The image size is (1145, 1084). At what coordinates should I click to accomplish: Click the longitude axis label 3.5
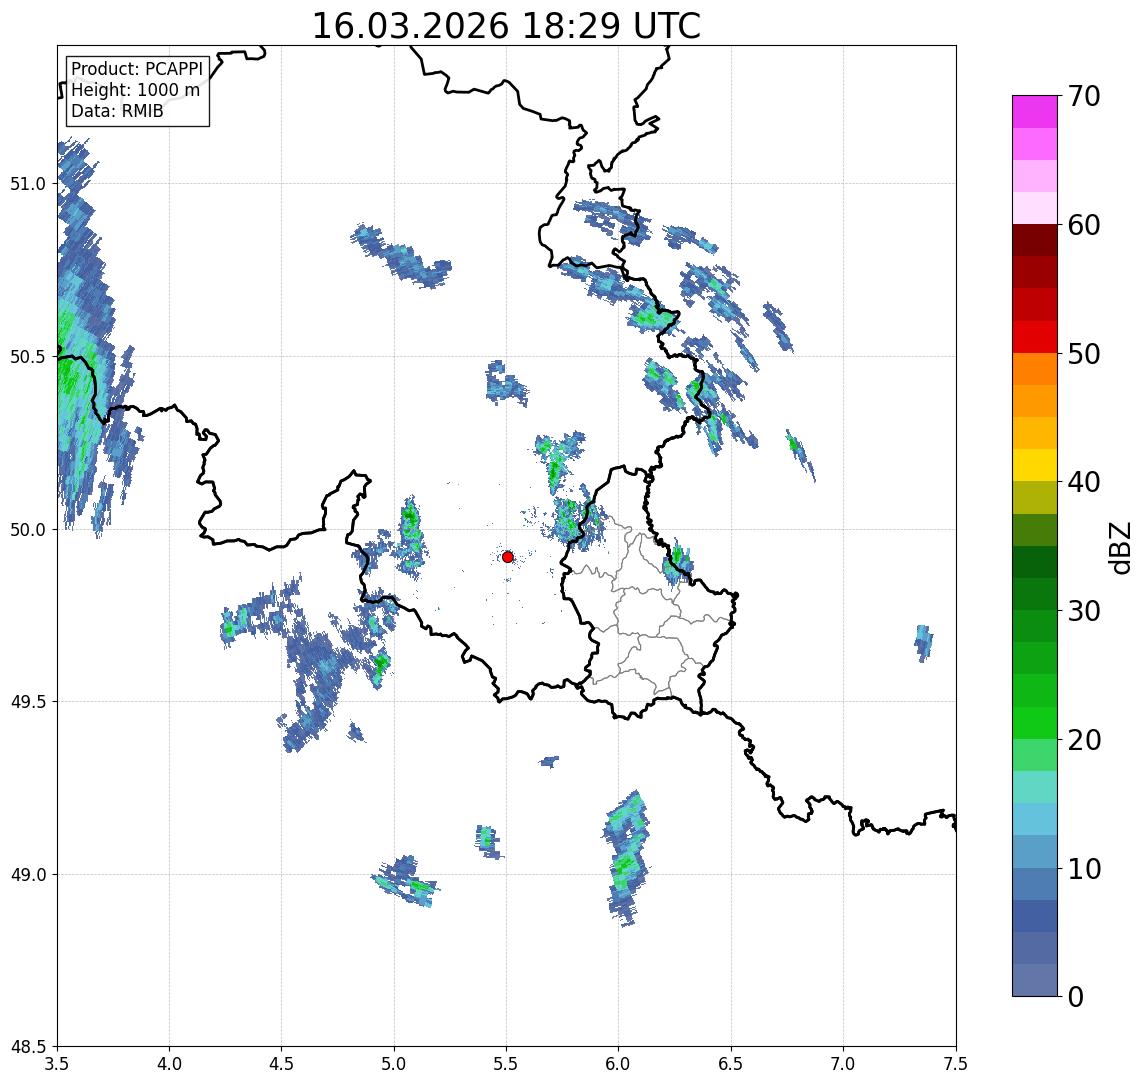57,1064
